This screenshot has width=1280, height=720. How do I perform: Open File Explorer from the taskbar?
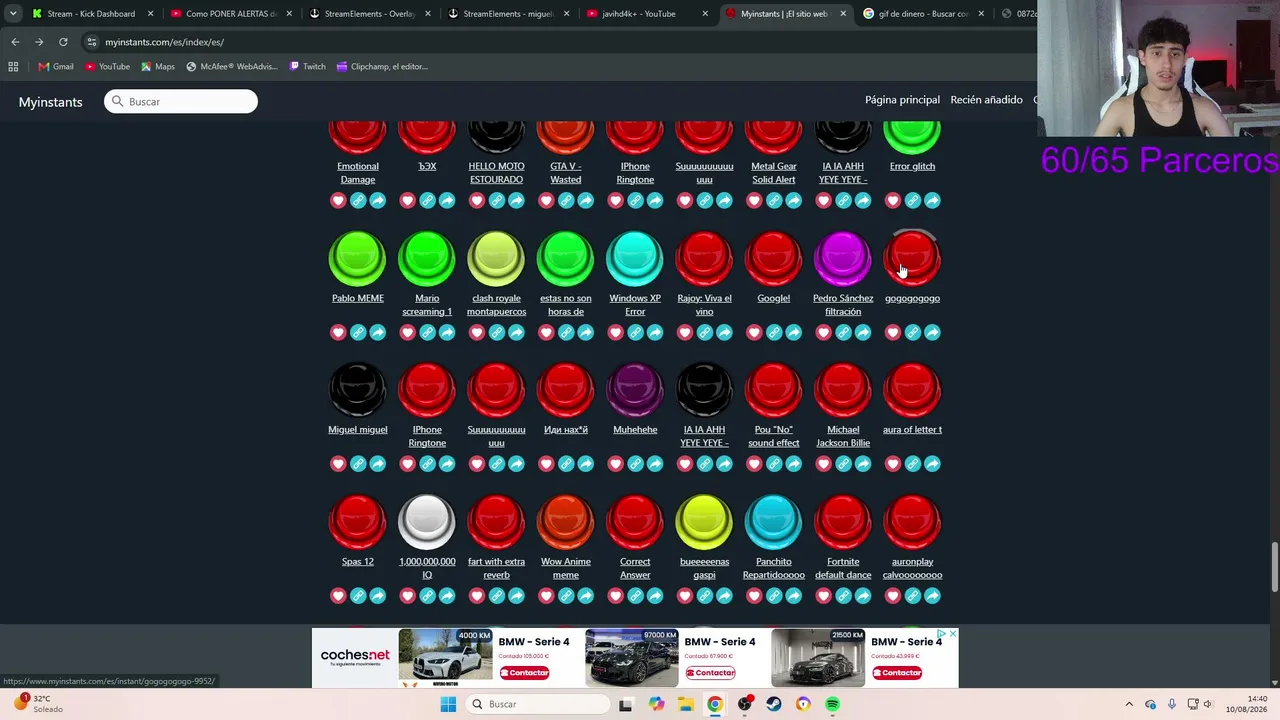click(x=685, y=704)
